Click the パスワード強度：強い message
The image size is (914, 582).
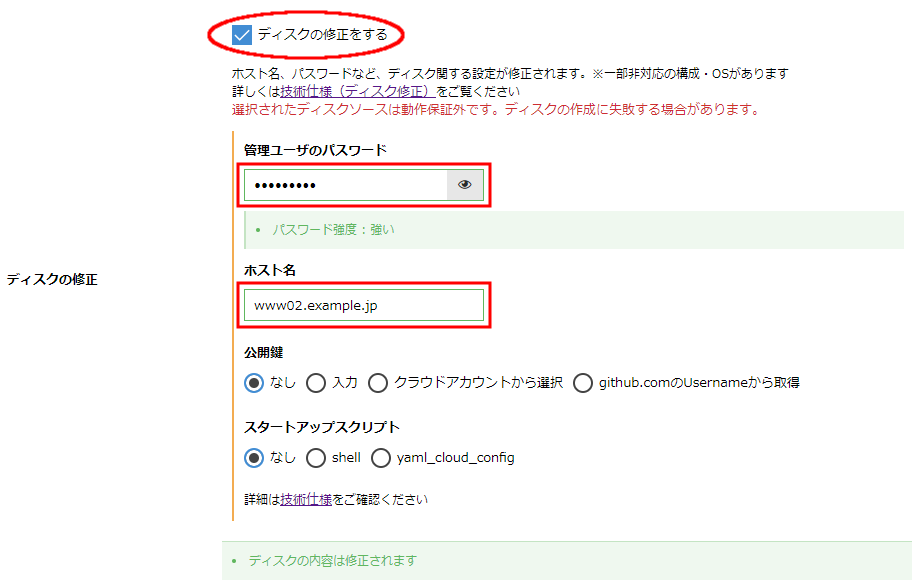333,230
